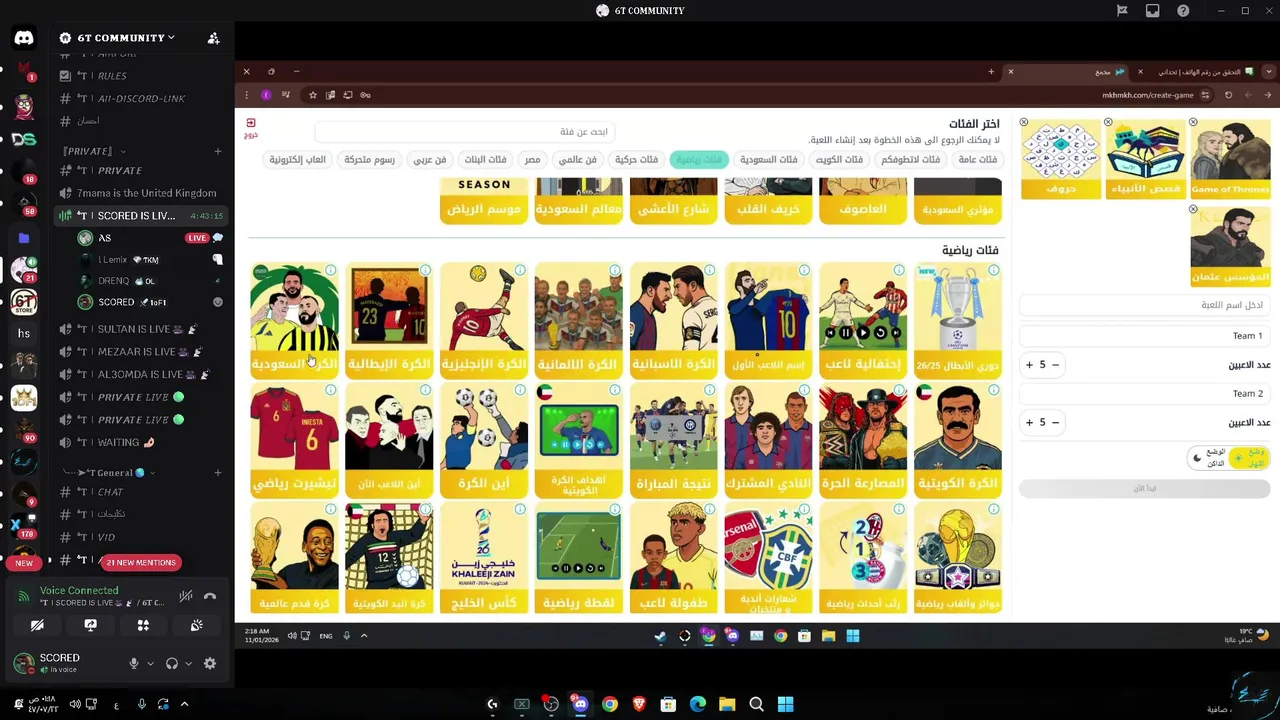Select the فئات عامة category tab
Image resolution: width=1280 pixels, height=720 pixels.
977,159
